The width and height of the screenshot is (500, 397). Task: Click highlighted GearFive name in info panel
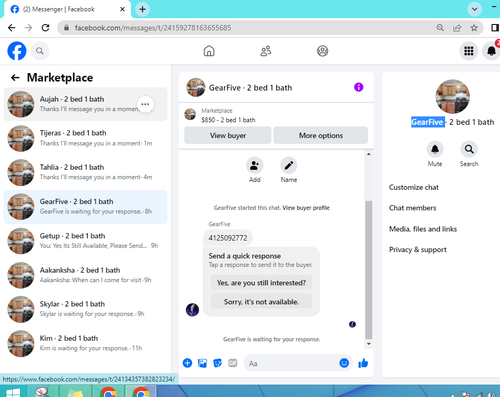427,122
